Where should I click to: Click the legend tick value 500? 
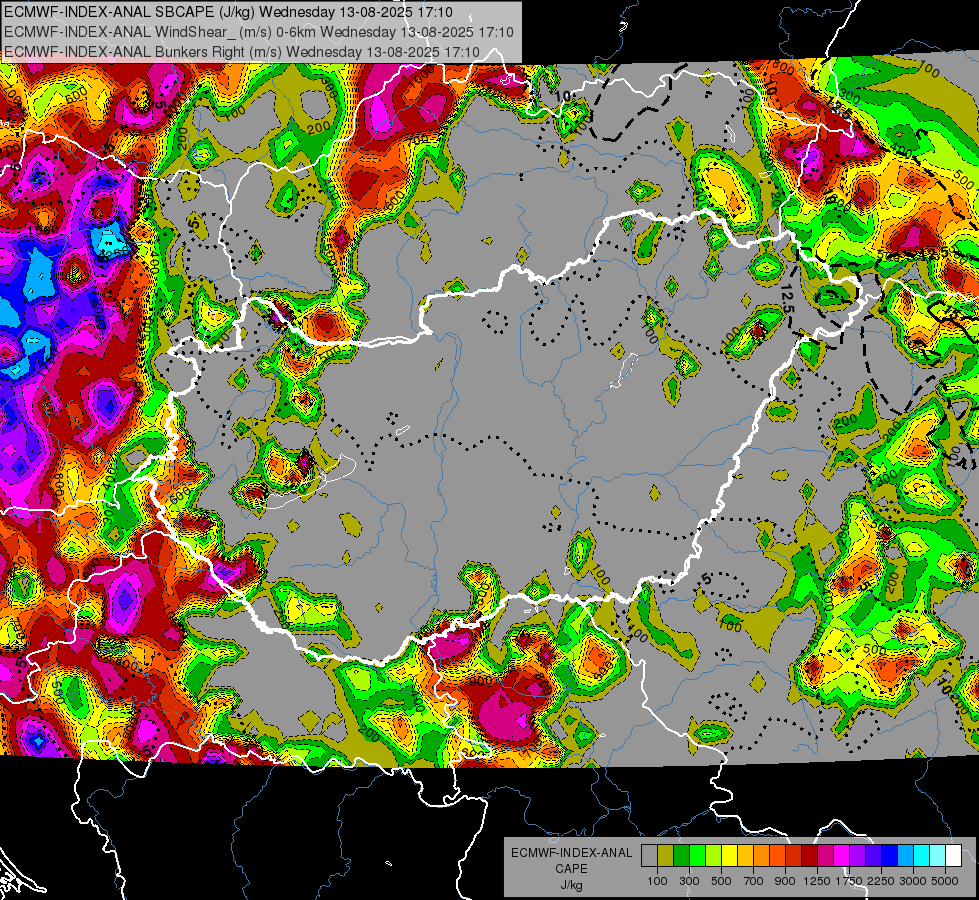click(x=721, y=881)
